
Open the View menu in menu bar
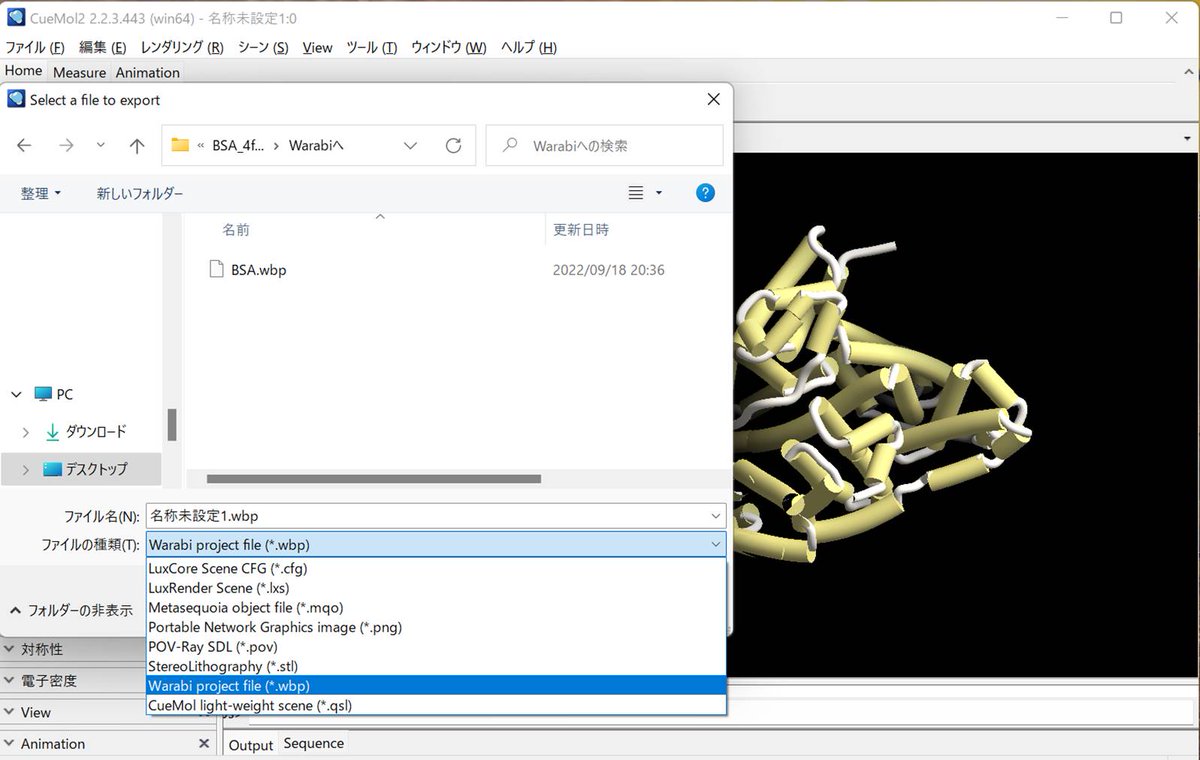click(x=317, y=47)
